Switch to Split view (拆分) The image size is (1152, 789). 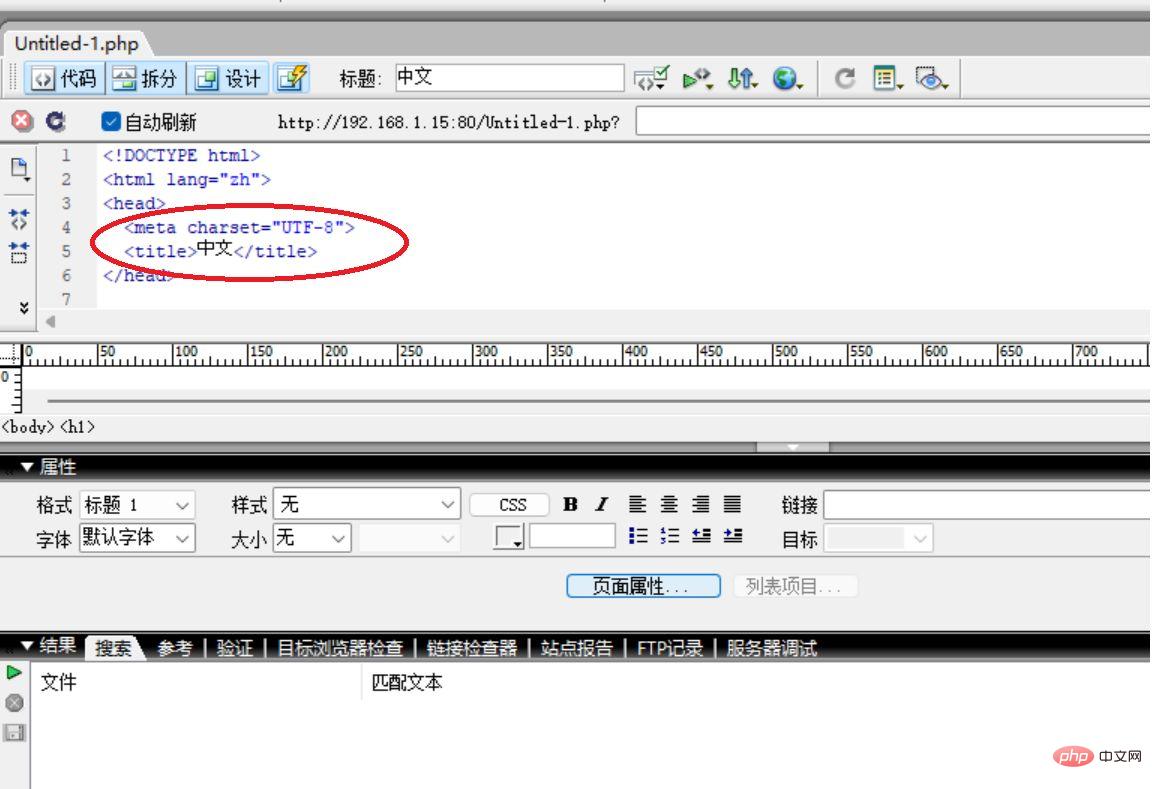click(145, 78)
